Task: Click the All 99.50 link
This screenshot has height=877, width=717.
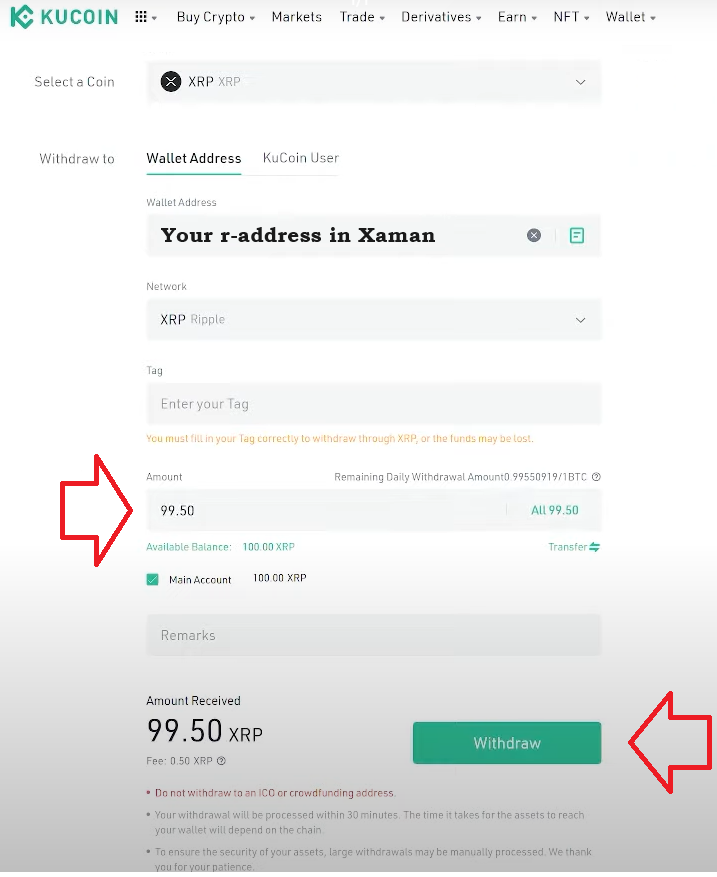Action: click(x=555, y=510)
